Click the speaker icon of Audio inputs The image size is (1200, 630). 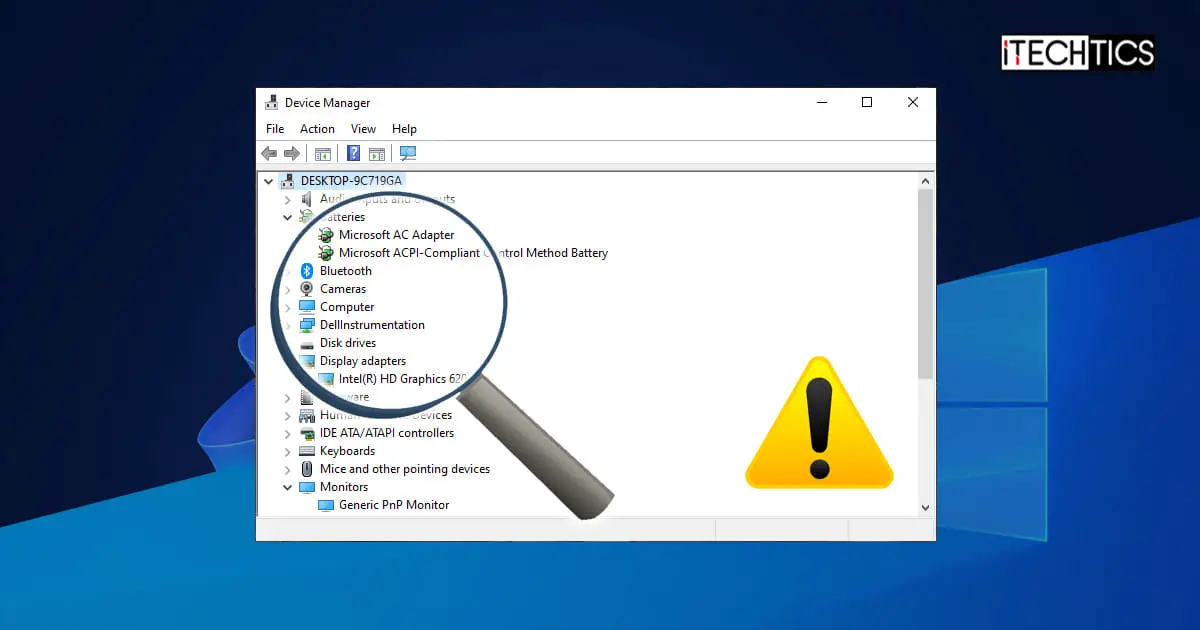click(x=307, y=199)
